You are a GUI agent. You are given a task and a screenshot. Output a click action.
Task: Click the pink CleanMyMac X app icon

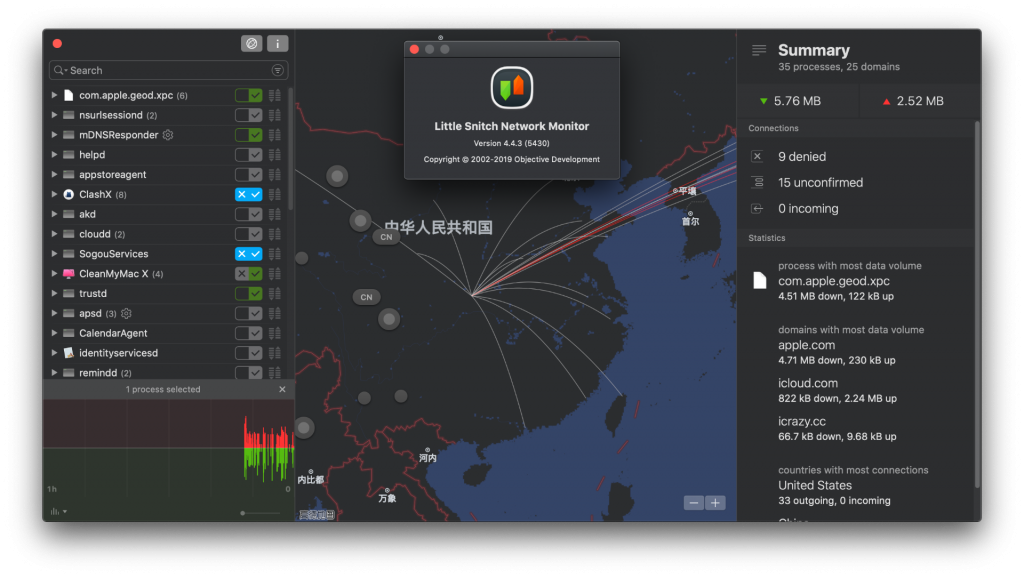coord(69,274)
